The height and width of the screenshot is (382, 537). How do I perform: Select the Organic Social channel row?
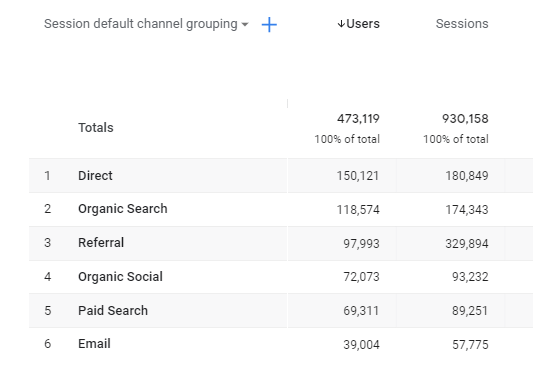click(x=281, y=276)
